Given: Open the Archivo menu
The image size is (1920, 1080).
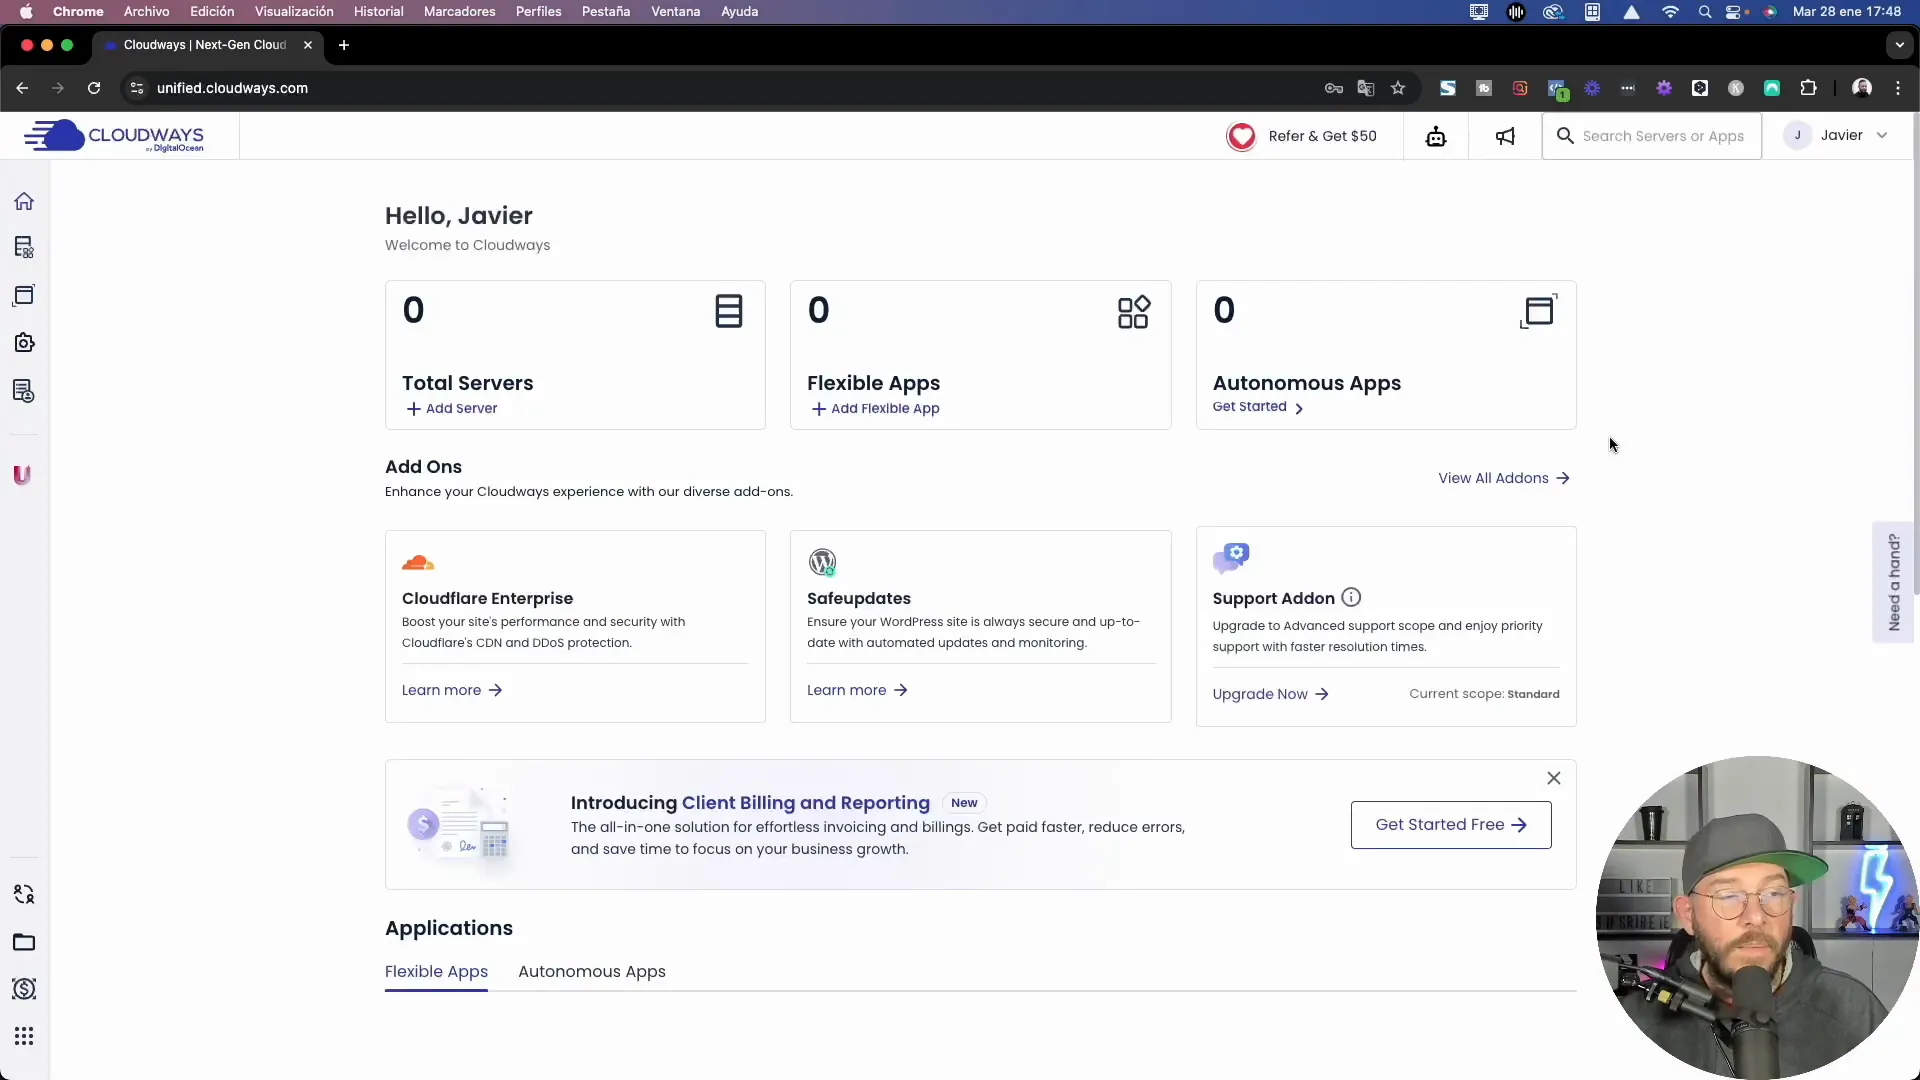Looking at the screenshot, I should coord(146,12).
